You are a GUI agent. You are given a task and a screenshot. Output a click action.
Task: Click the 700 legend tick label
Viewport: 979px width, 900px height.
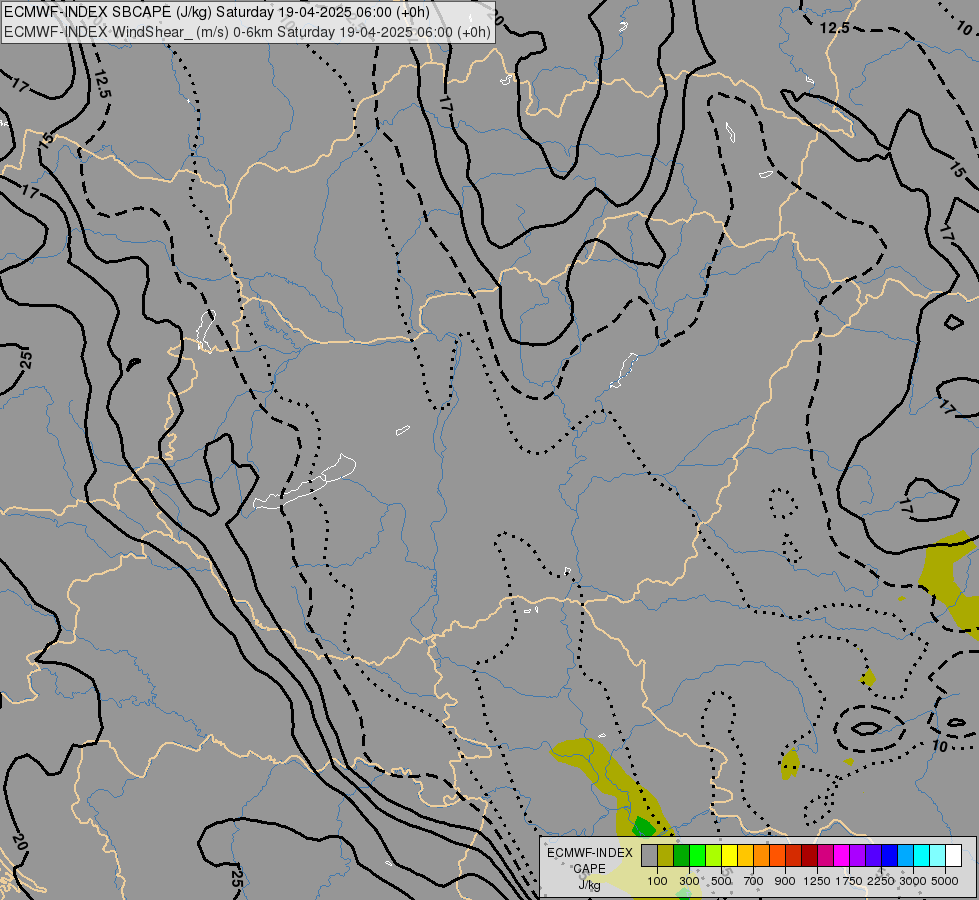coord(754,881)
